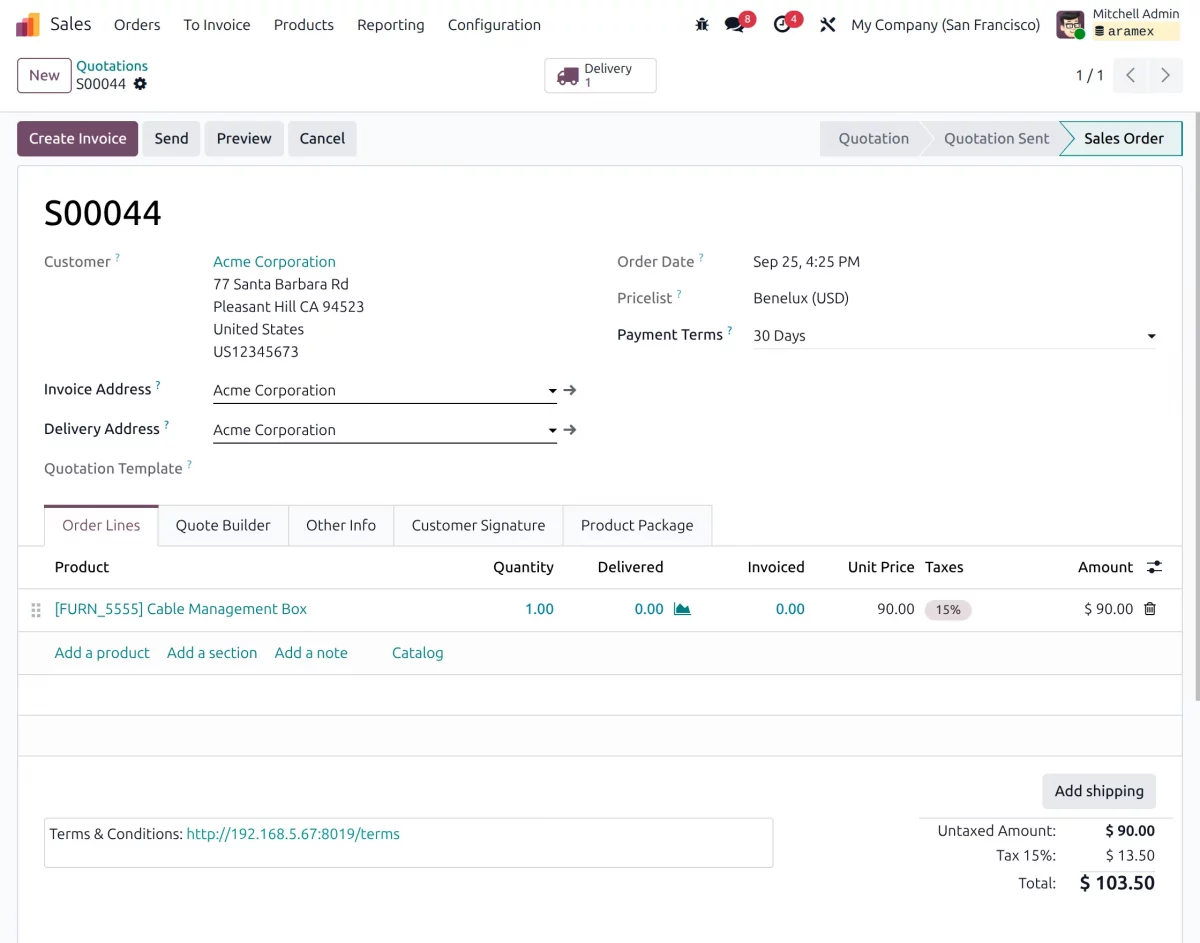1200x943 pixels.
Task: Click the drag handle on the order line
Action: [x=36, y=610]
